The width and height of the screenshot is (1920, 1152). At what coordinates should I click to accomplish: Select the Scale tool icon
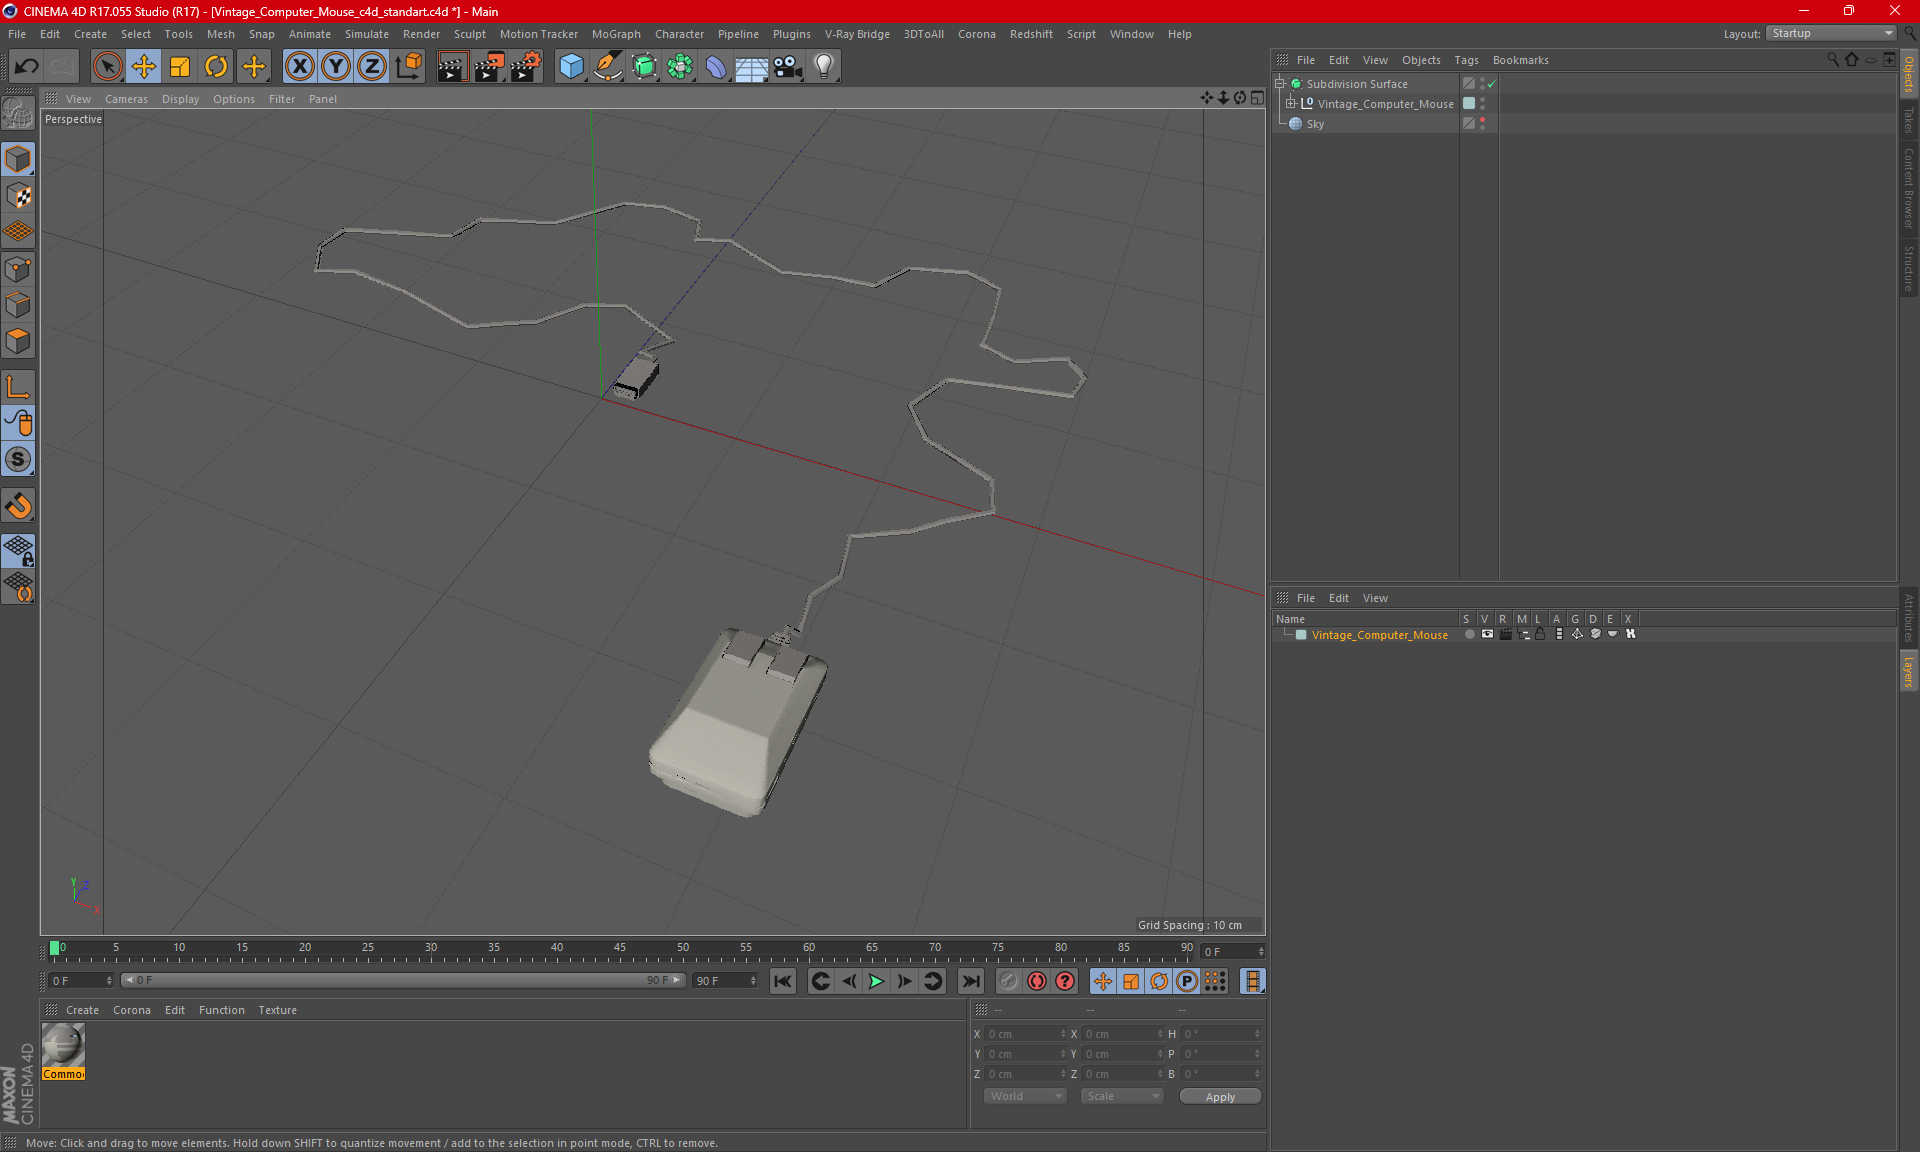tap(180, 67)
